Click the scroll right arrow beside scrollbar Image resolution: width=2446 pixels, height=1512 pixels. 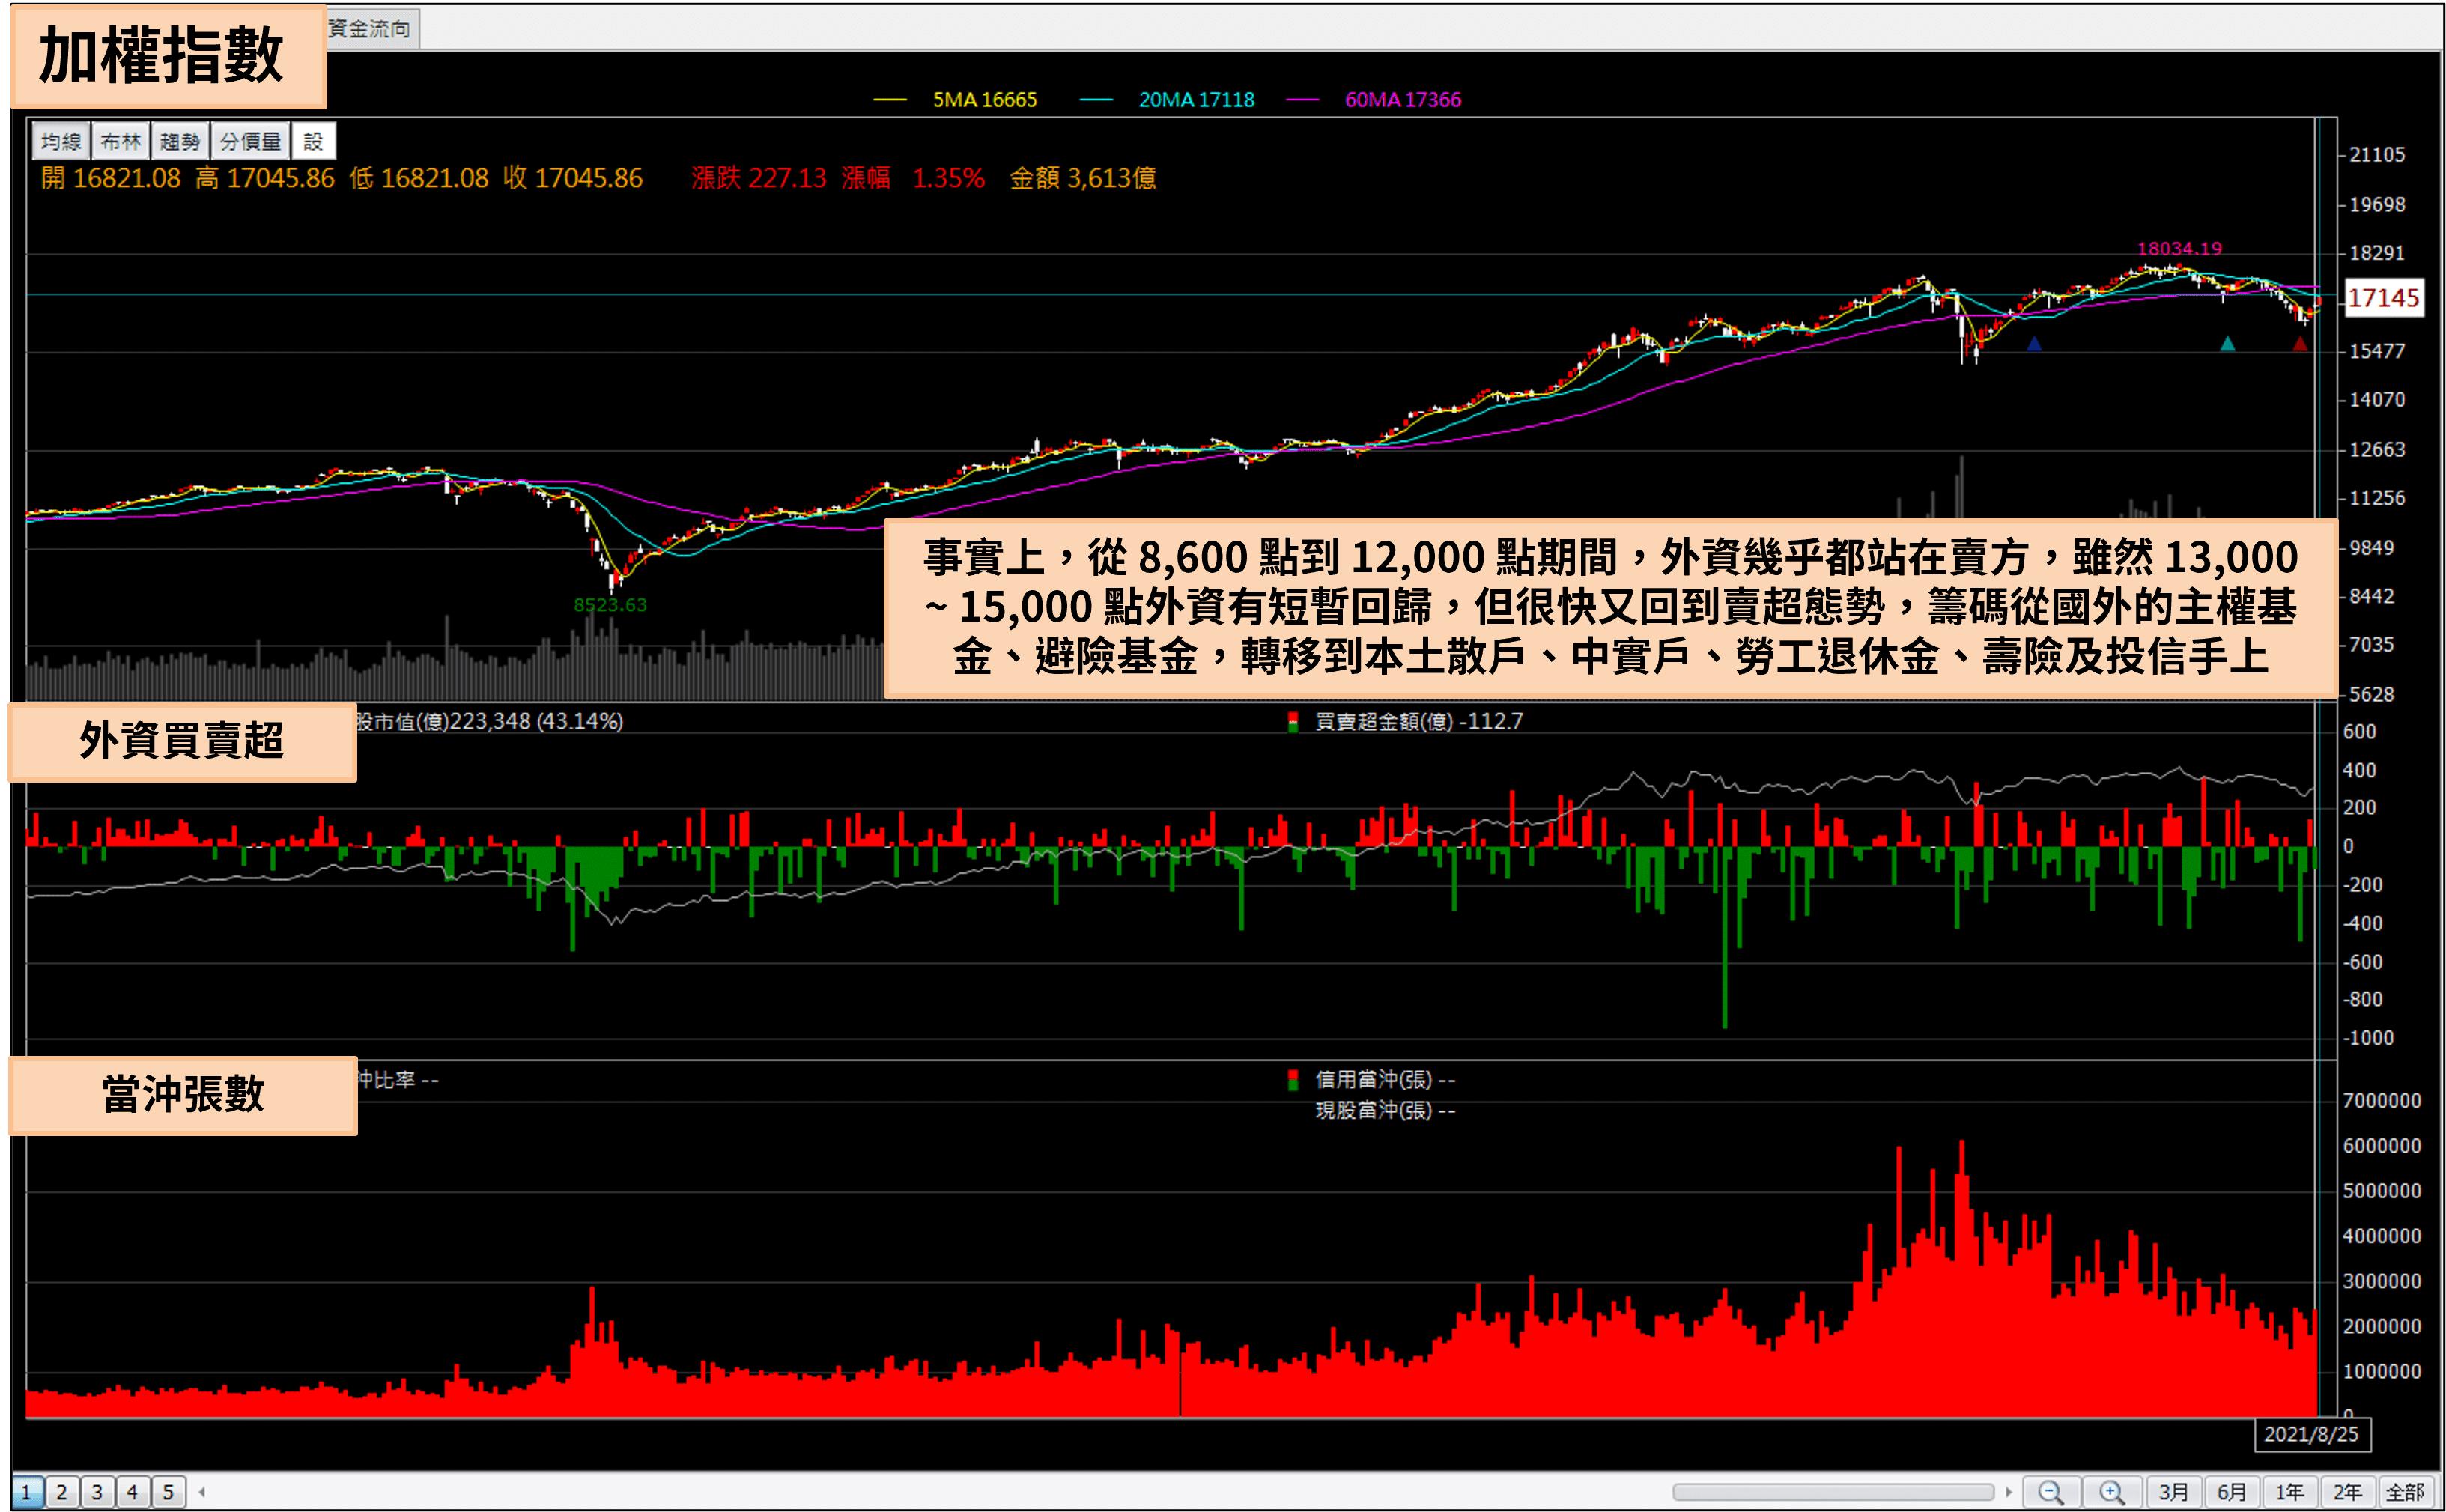[x=2008, y=1492]
